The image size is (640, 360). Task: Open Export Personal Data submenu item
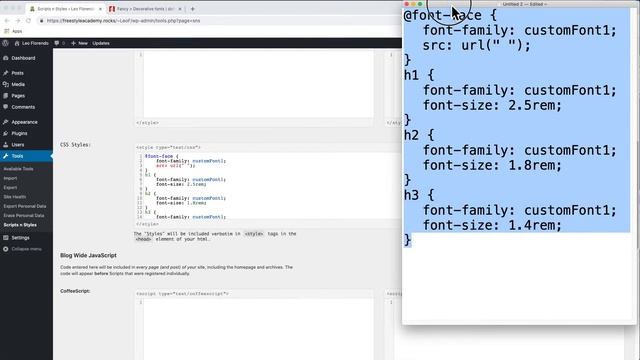coord(25,206)
